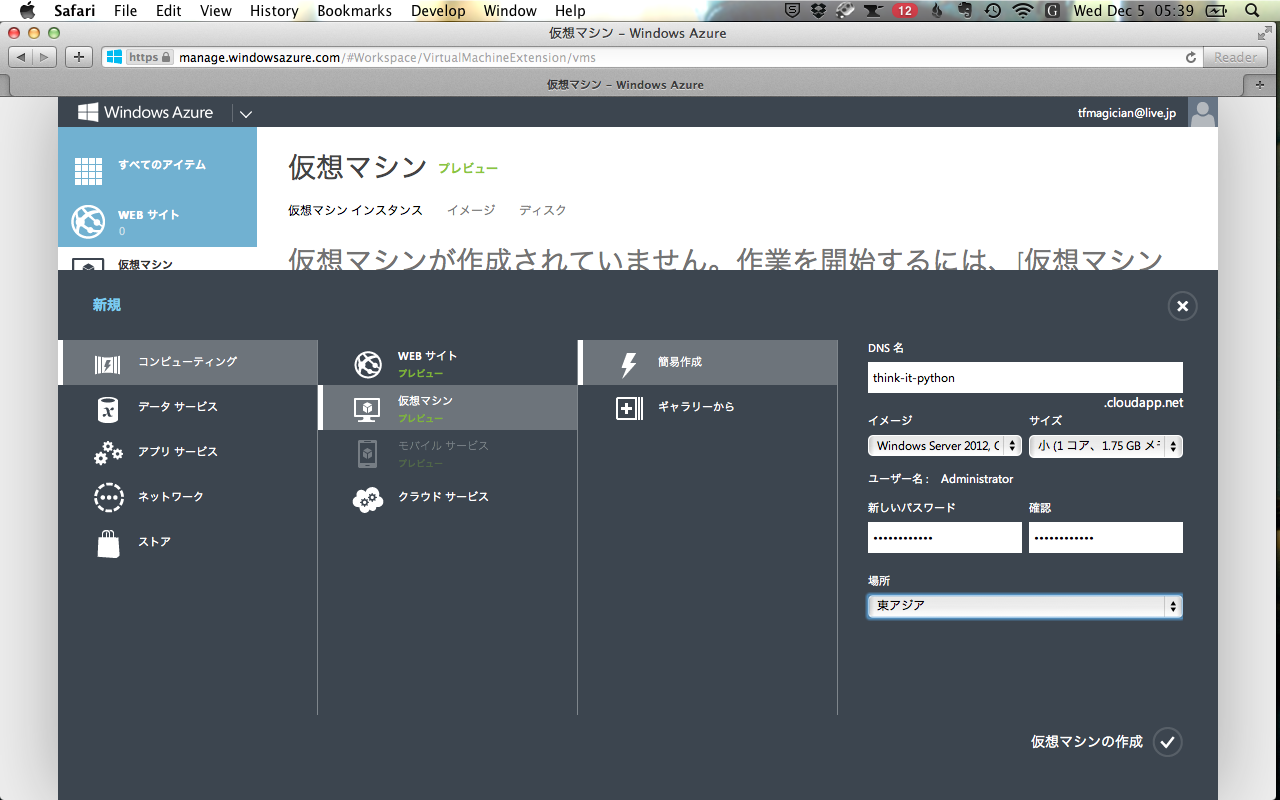Select すべてのアイテム grid icon in sidebar
Image resolution: width=1280 pixels, height=800 pixels.
click(x=88, y=171)
